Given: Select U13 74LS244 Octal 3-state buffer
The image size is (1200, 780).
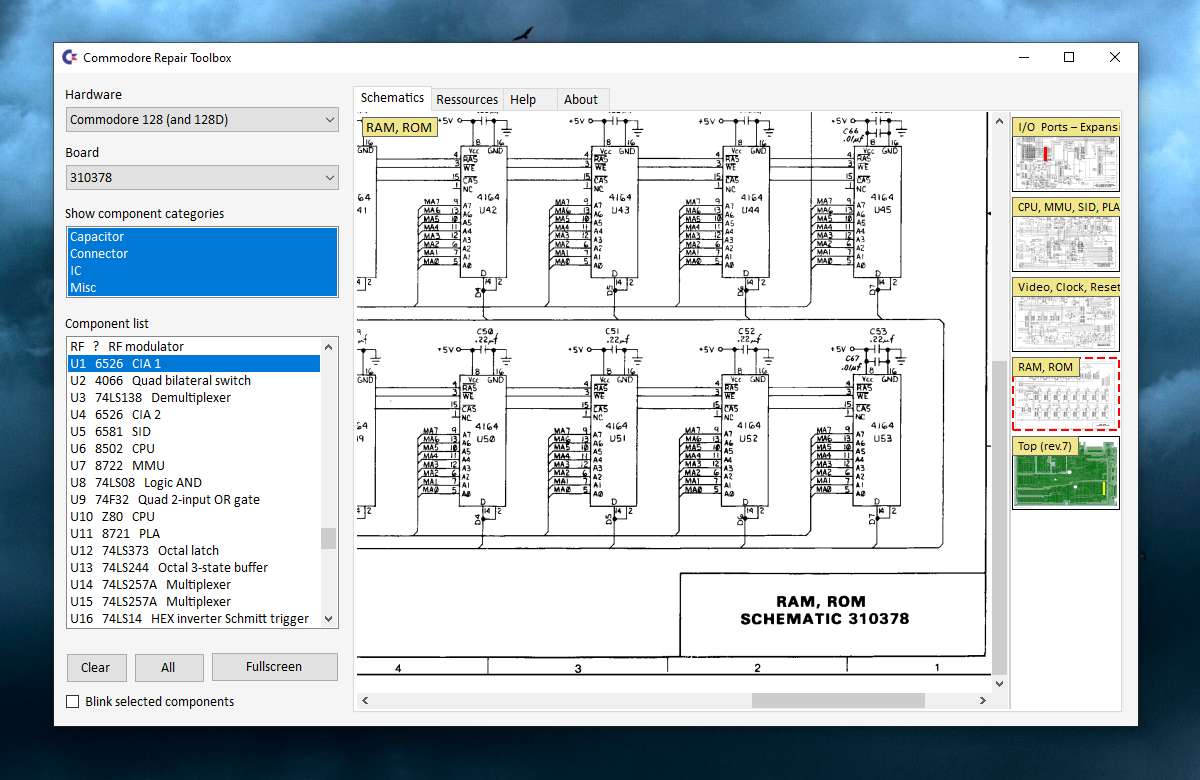Looking at the screenshot, I should coord(194,568).
